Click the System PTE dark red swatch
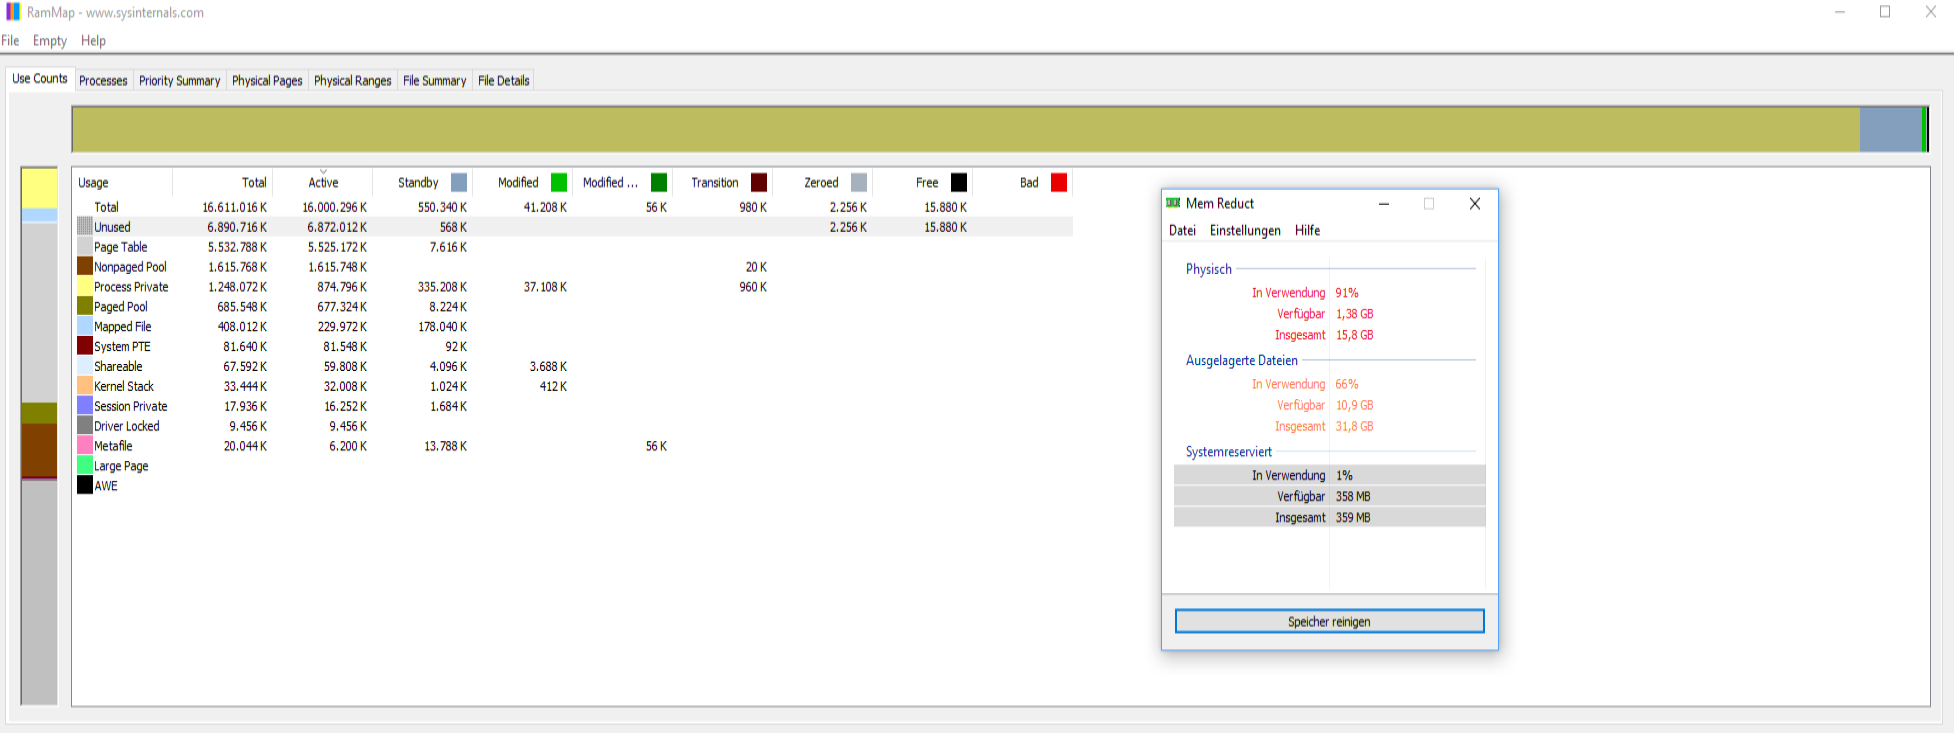This screenshot has width=1954, height=733. tap(85, 347)
